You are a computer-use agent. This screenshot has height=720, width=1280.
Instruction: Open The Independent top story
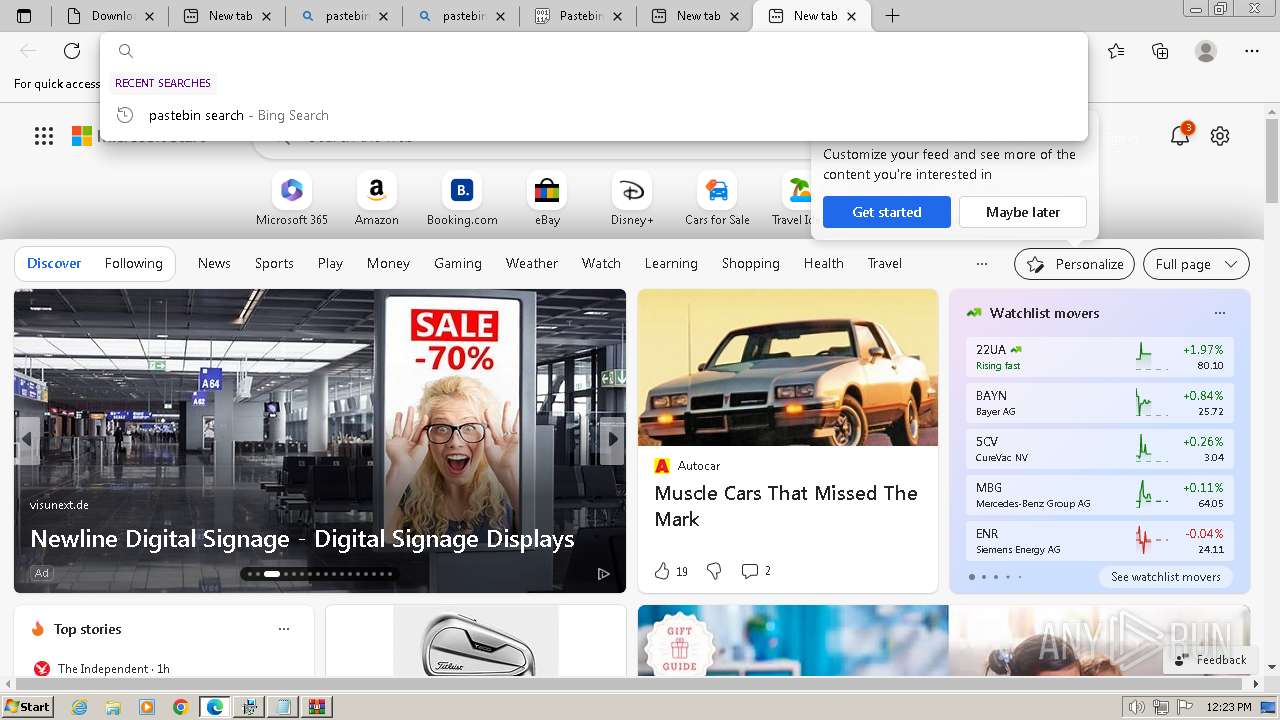[102, 668]
